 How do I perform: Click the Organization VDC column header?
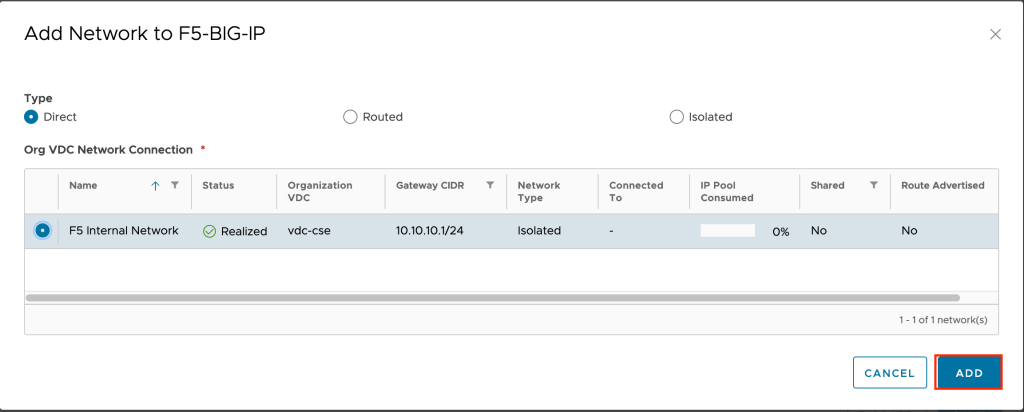coord(320,191)
